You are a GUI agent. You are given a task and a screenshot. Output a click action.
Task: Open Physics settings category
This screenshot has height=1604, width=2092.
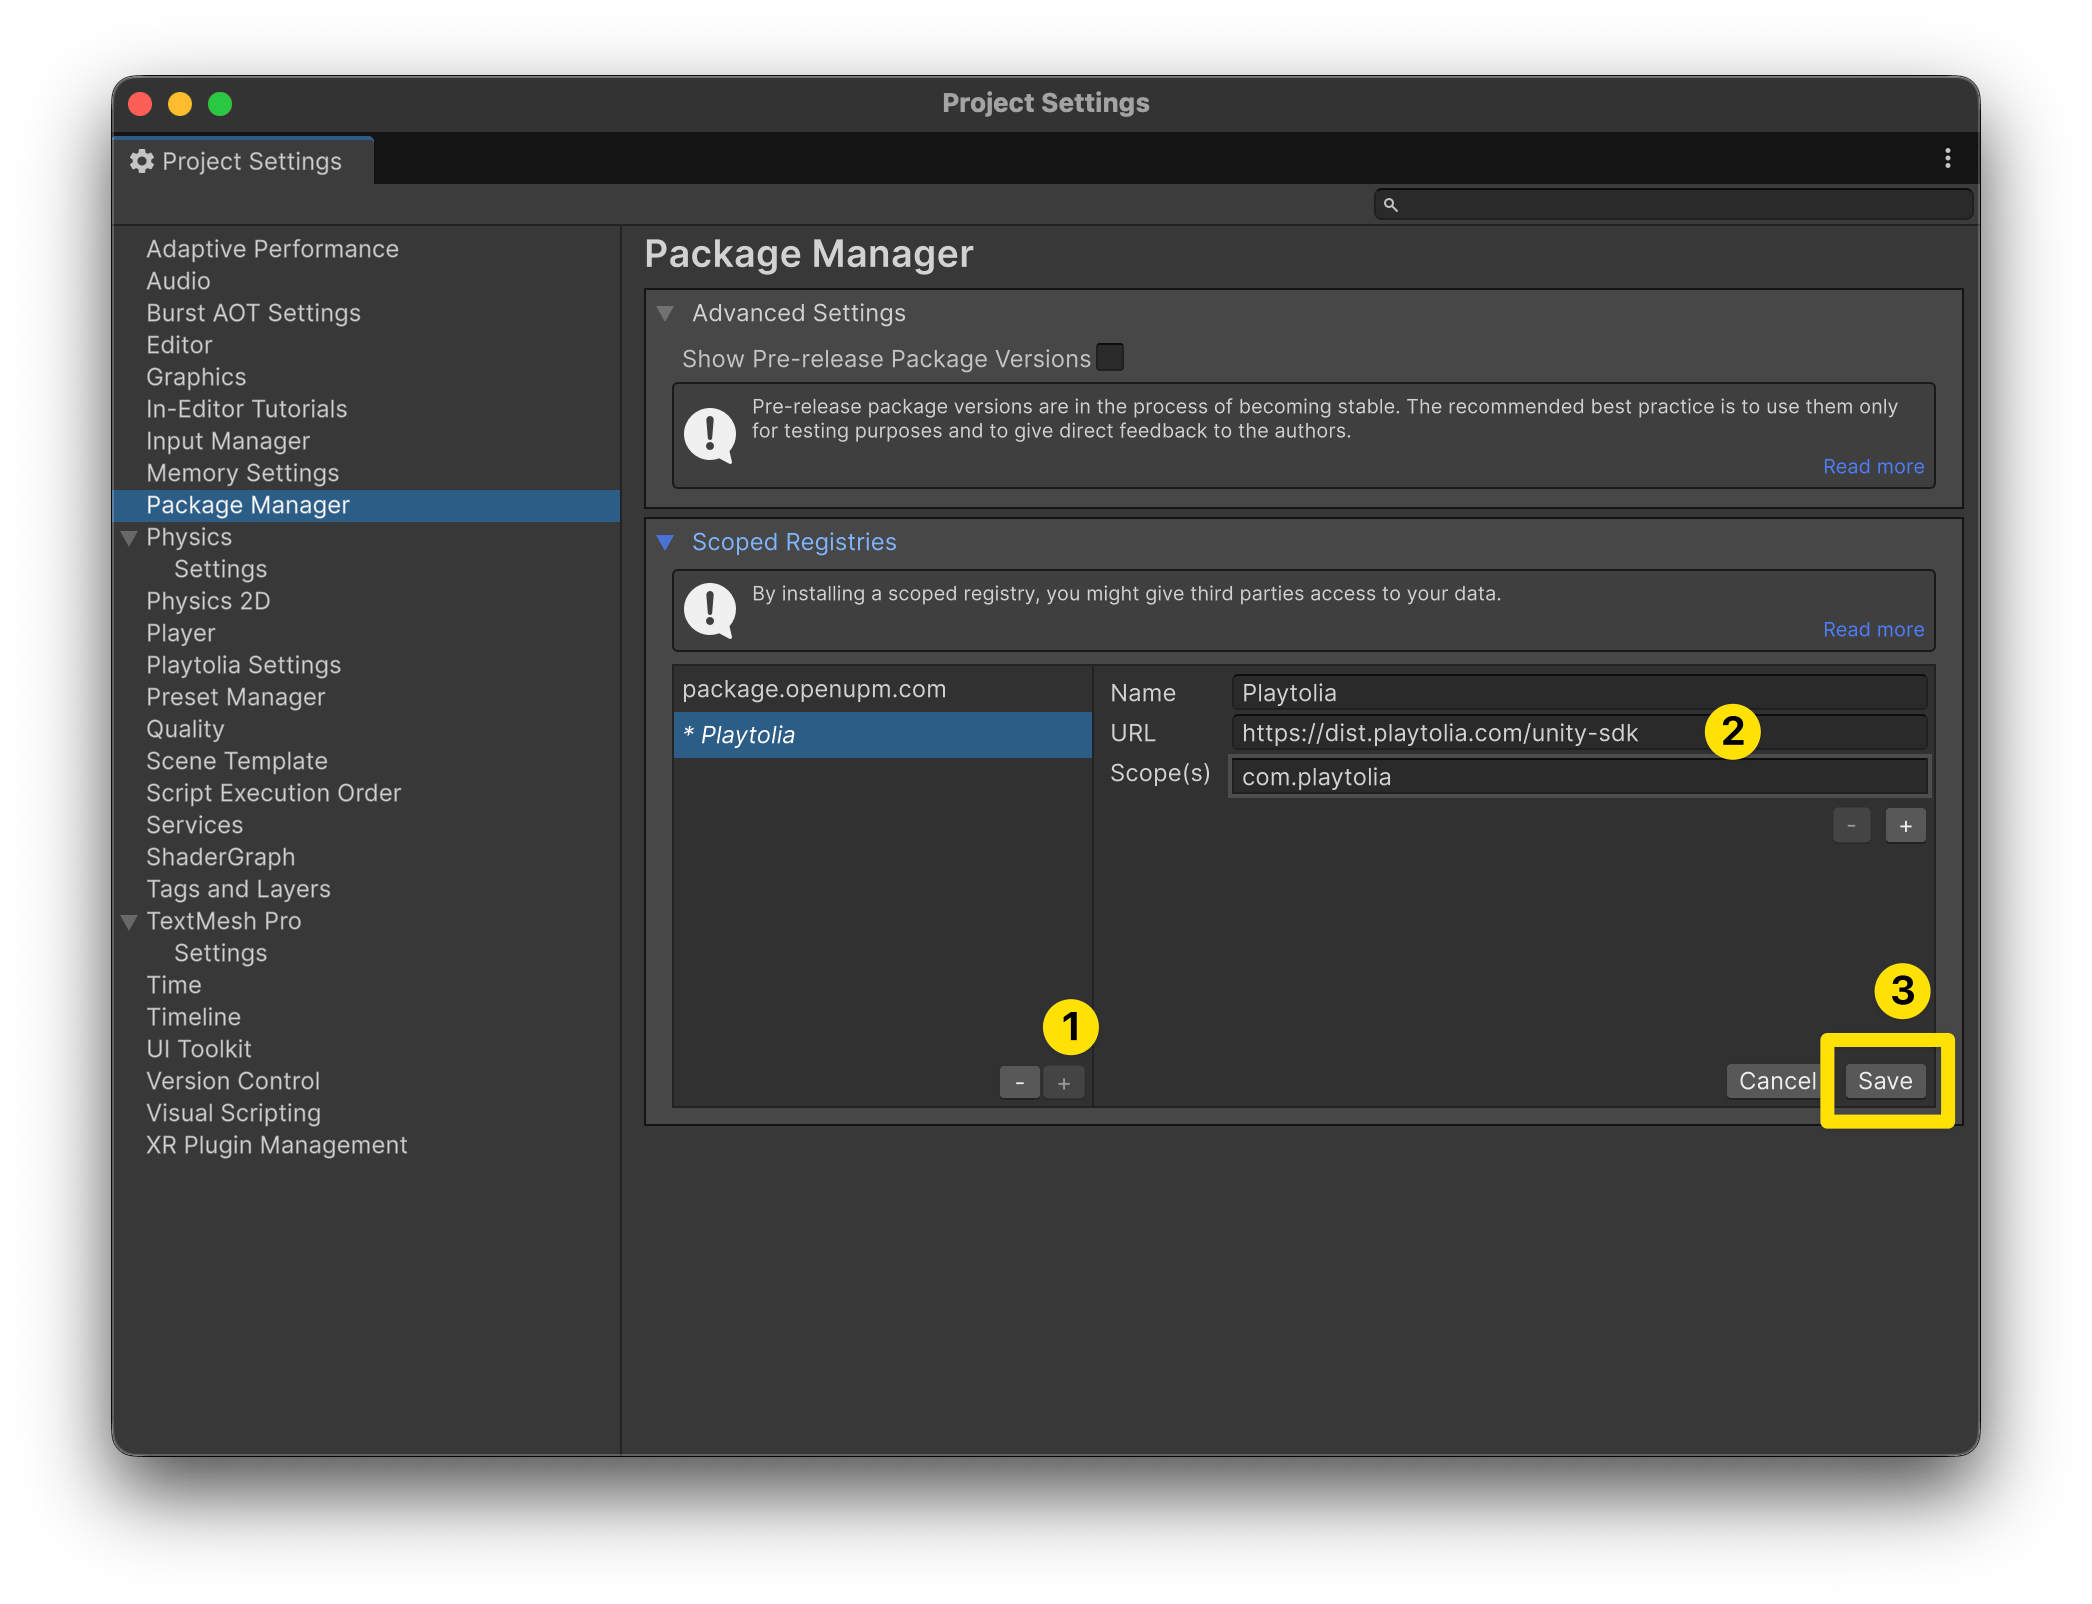click(x=189, y=537)
